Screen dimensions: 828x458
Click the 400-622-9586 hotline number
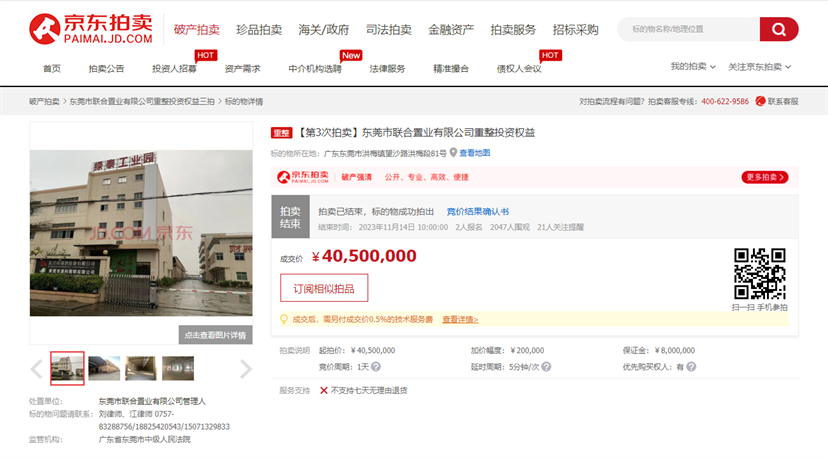[x=724, y=101]
